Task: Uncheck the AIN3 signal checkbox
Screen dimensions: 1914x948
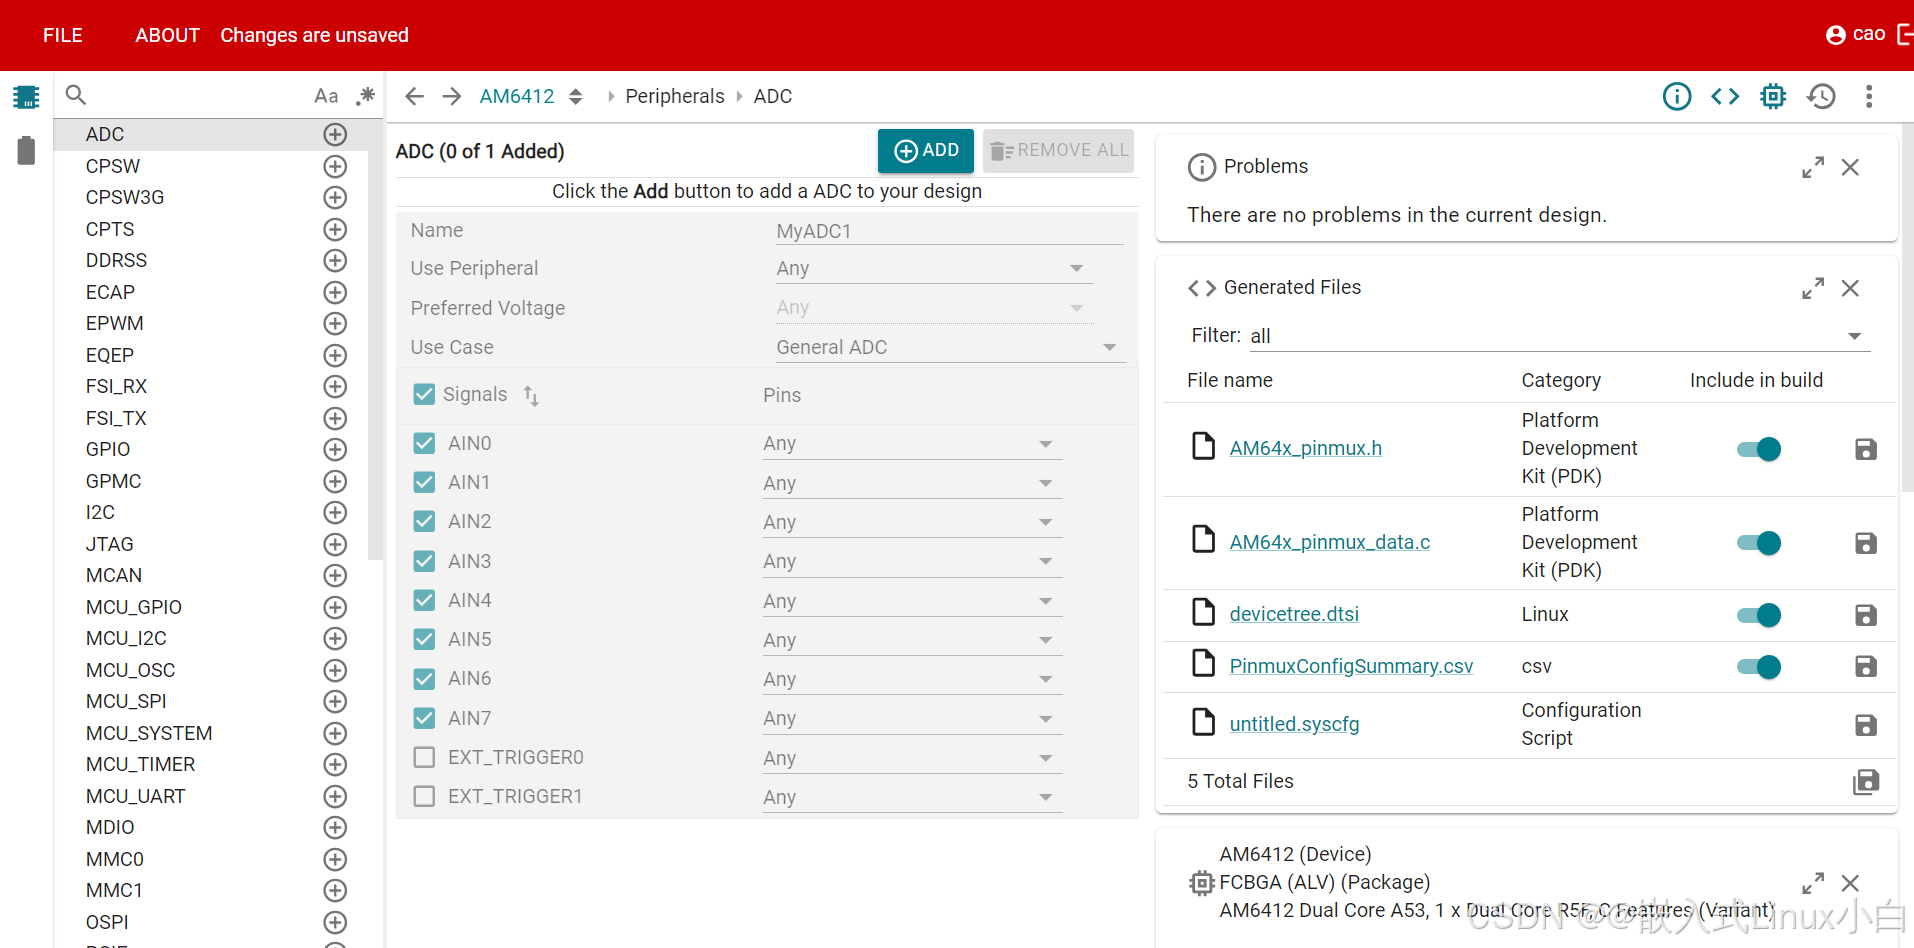Action: (424, 561)
